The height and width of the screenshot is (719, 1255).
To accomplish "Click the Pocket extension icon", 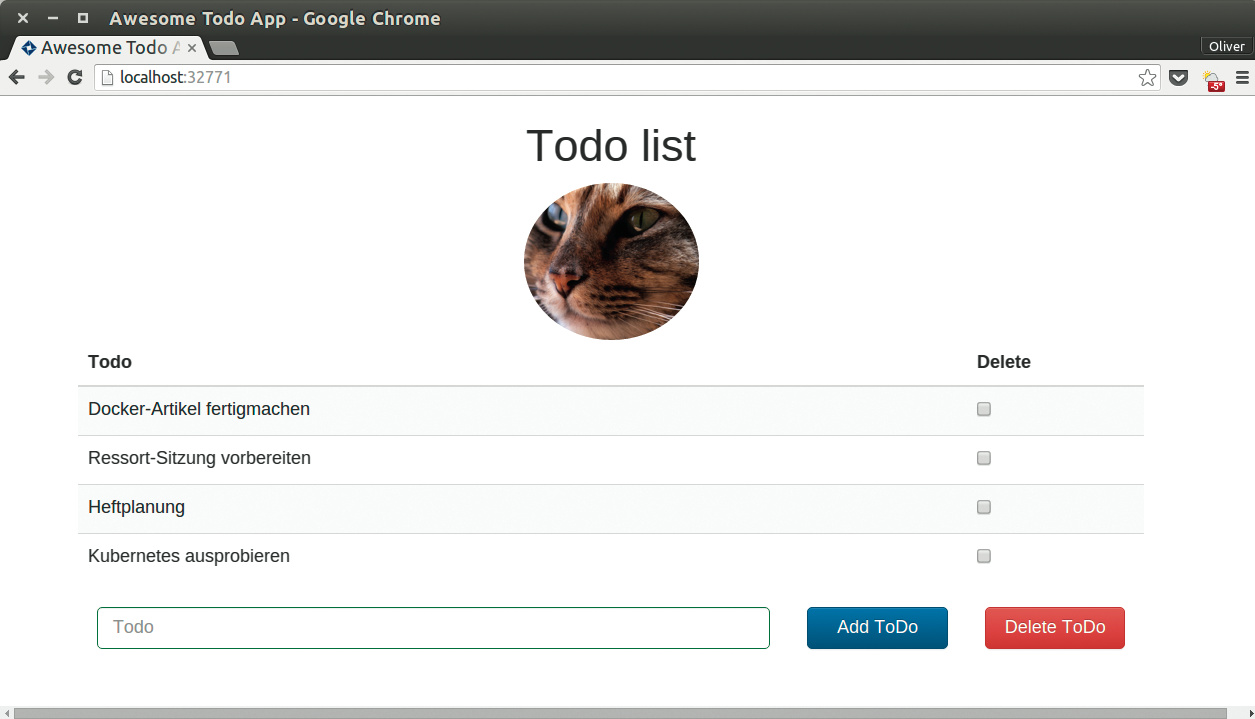I will click(x=1179, y=77).
